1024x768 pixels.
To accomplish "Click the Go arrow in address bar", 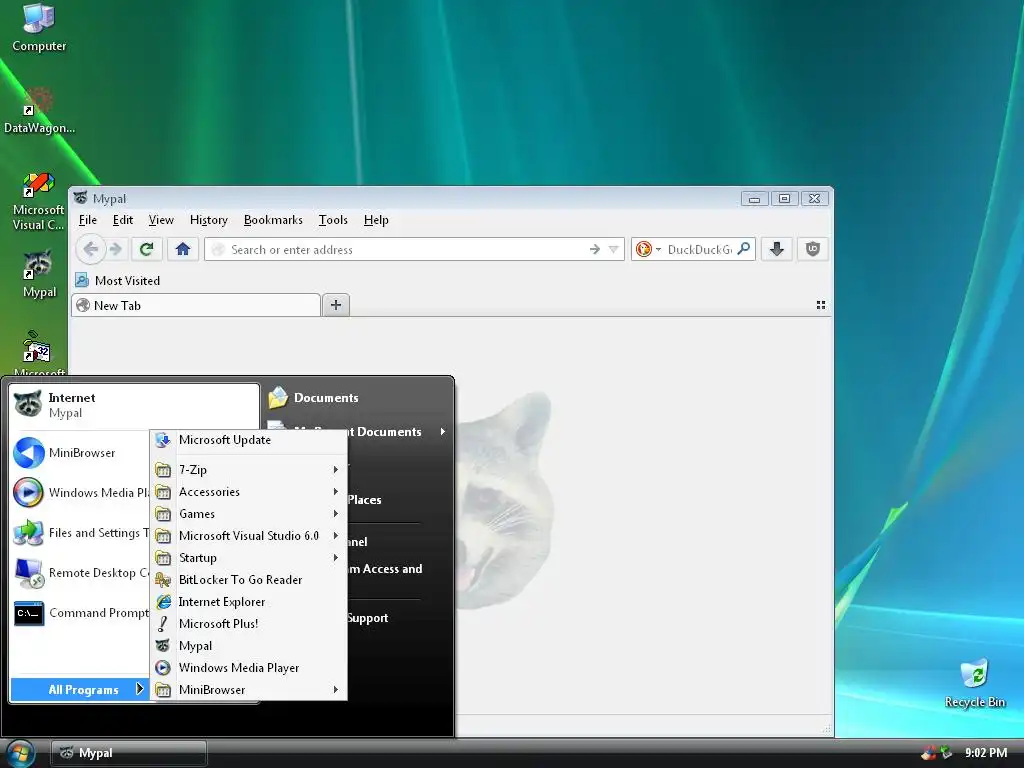I will 594,249.
